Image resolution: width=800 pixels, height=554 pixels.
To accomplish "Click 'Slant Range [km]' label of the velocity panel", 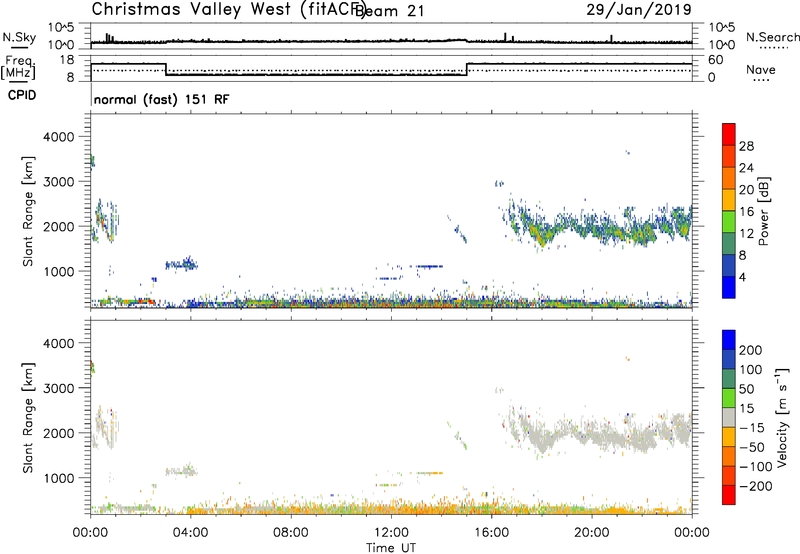I will click(28, 418).
